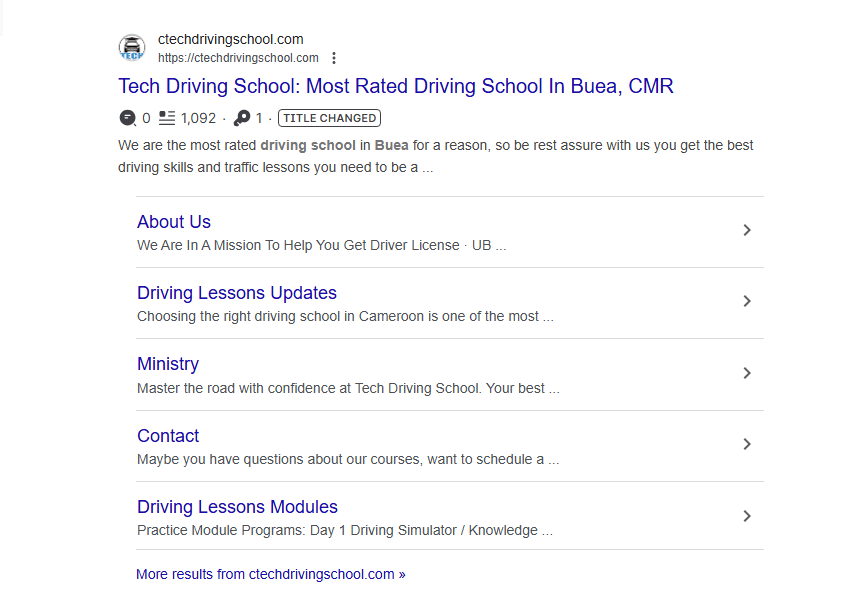Click the https://ctechdrivingschool.com URL text
846x613 pixels.
(x=238, y=58)
